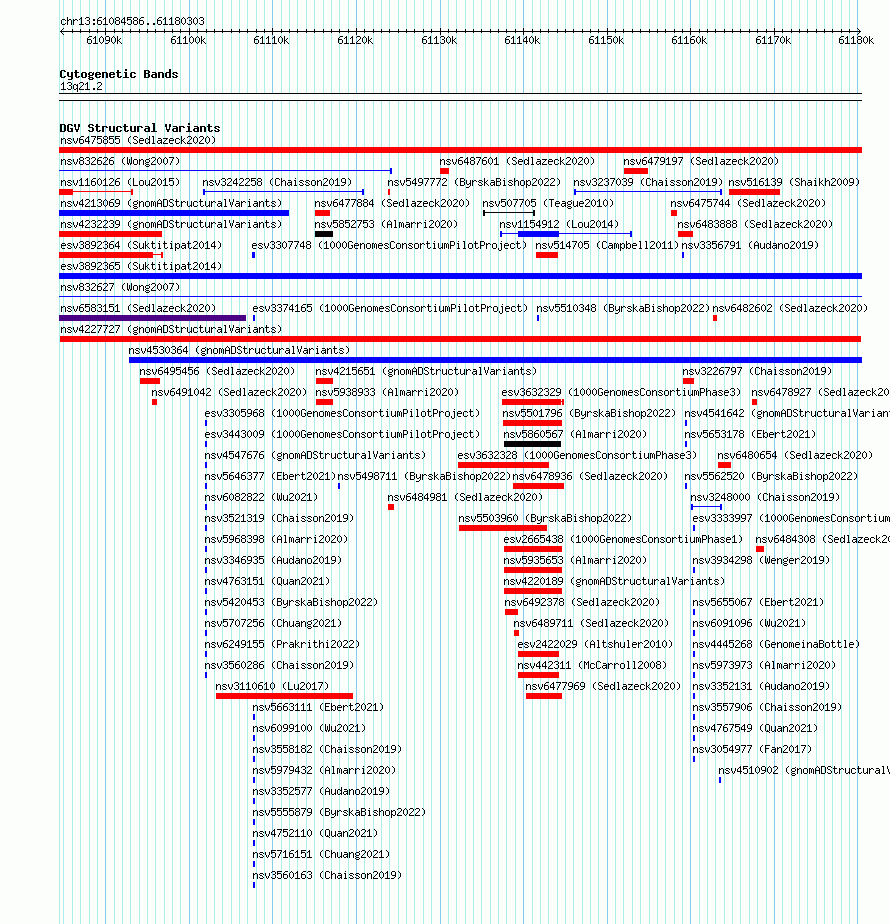Open nsv4763151 (Quan2021) label

pyautogui.click(x=267, y=582)
